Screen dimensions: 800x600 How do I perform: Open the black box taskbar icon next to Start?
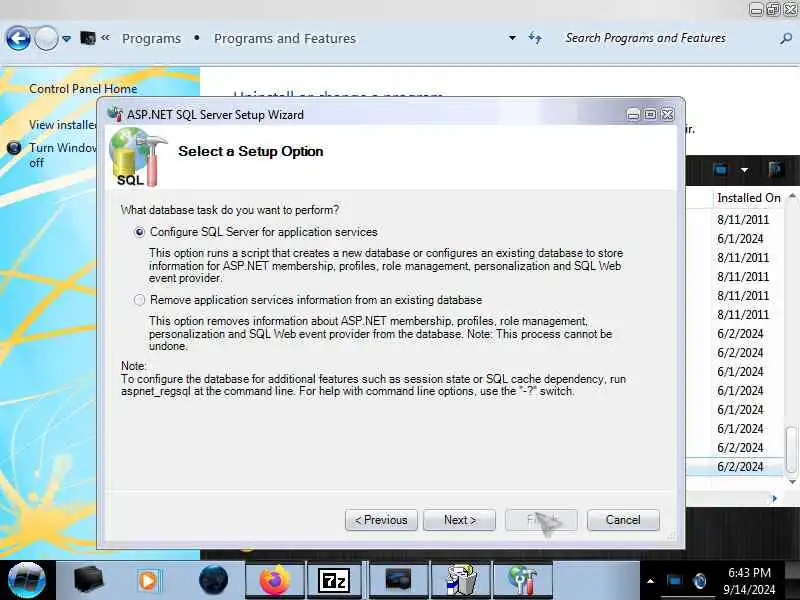pyautogui.click(x=88, y=580)
